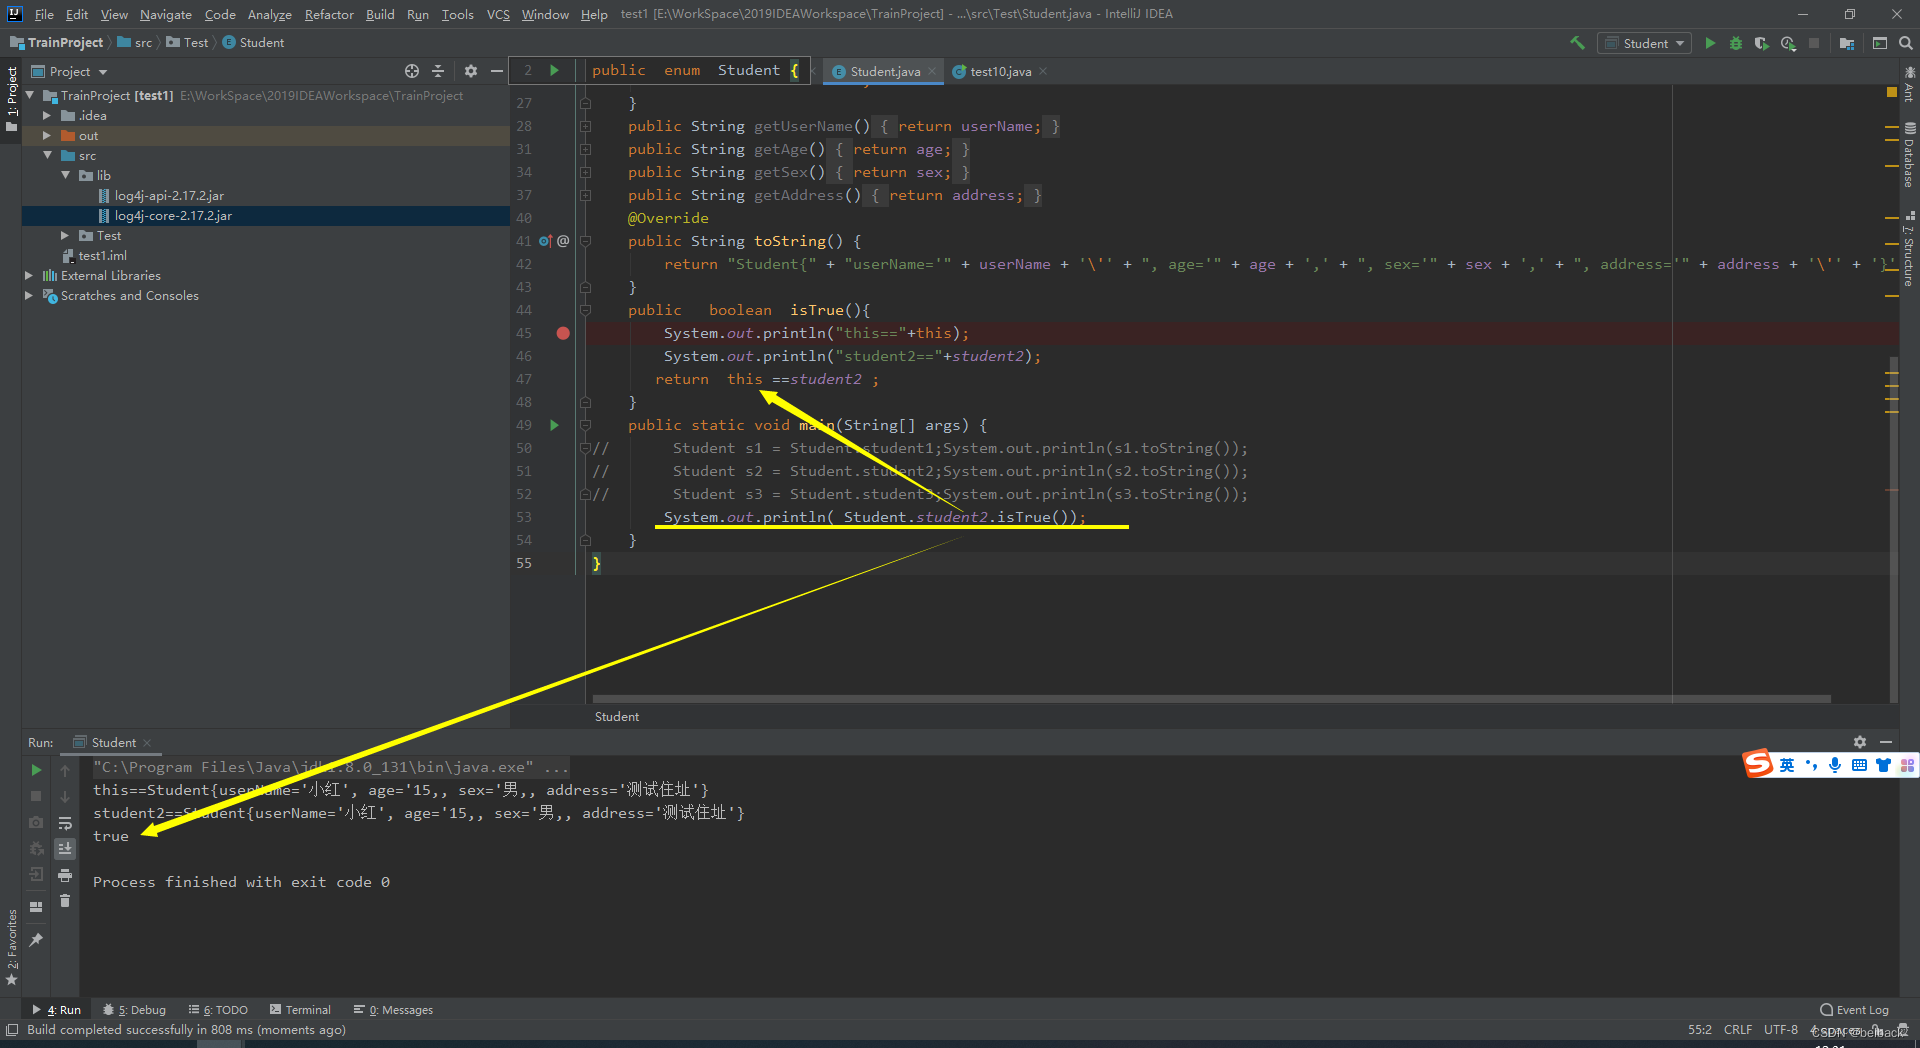Expand Scratches and Consoles
The width and height of the screenshot is (1920, 1048).
click(29, 295)
